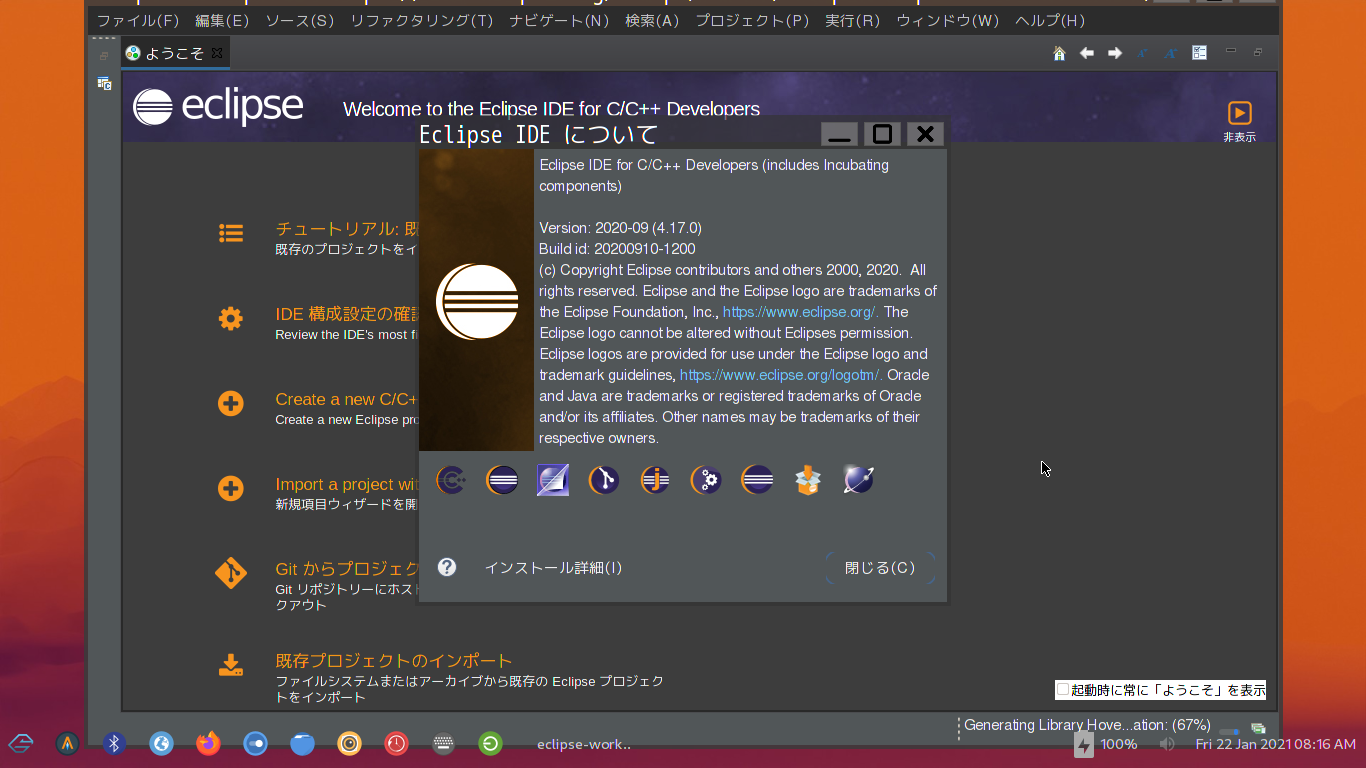This screenshot has height=768, width=1366.
Task: Click eclipse-work.. window entry in taskbar
Action: point(584,744)
